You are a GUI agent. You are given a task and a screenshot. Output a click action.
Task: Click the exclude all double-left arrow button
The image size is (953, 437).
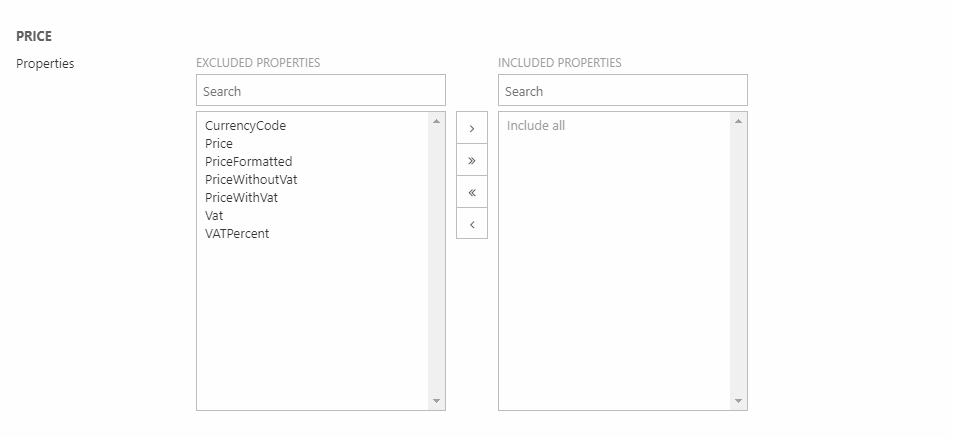pyautogui.click(x=471, y=192)
